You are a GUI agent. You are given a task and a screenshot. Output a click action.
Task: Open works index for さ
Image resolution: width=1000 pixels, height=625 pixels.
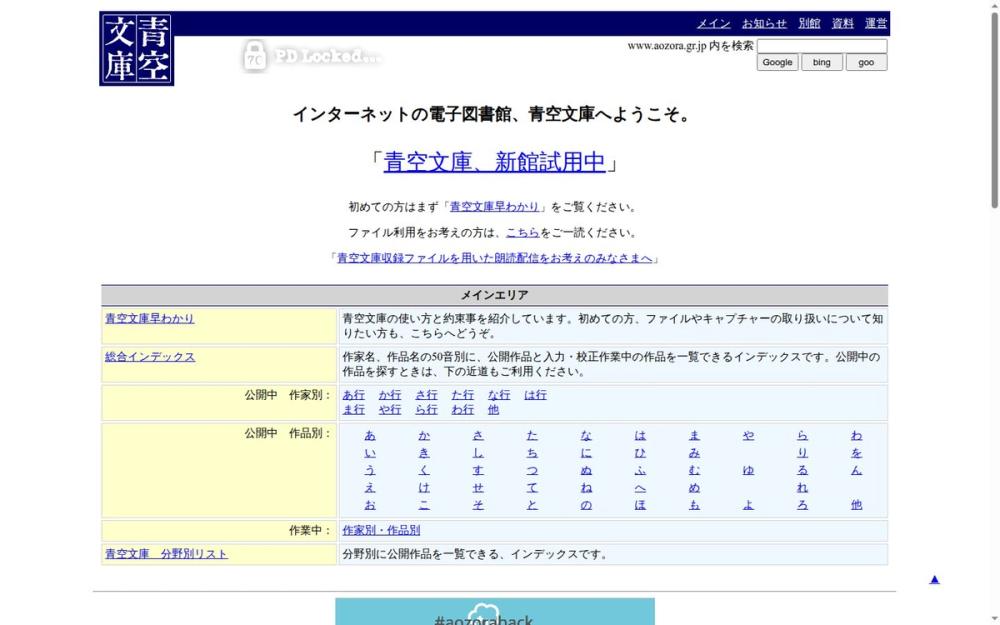478,436
